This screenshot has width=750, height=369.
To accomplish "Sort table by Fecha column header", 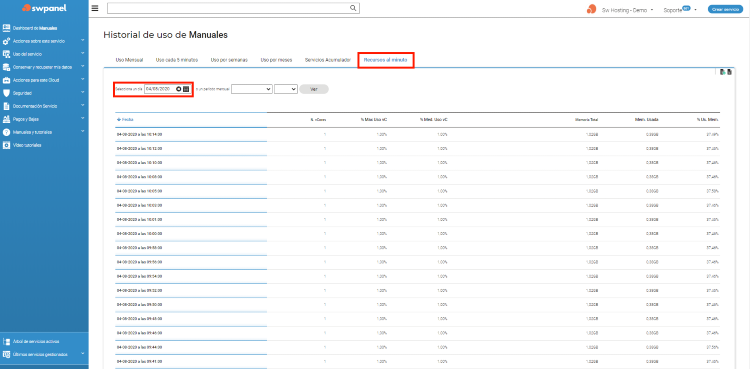I will 128,119.
